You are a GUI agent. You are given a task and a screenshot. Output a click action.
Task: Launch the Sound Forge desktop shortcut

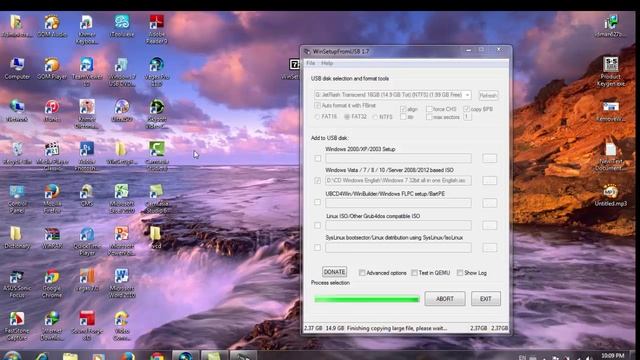coord(87,326)
